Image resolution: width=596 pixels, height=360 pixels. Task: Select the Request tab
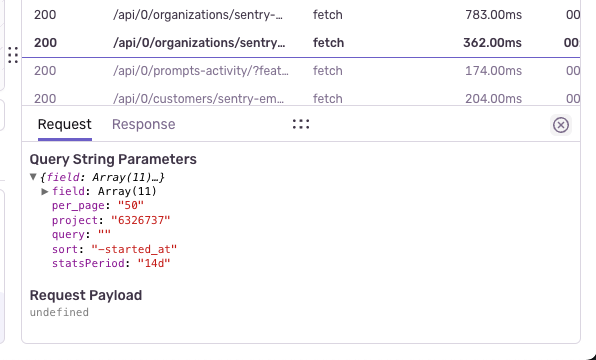(65, 124)
